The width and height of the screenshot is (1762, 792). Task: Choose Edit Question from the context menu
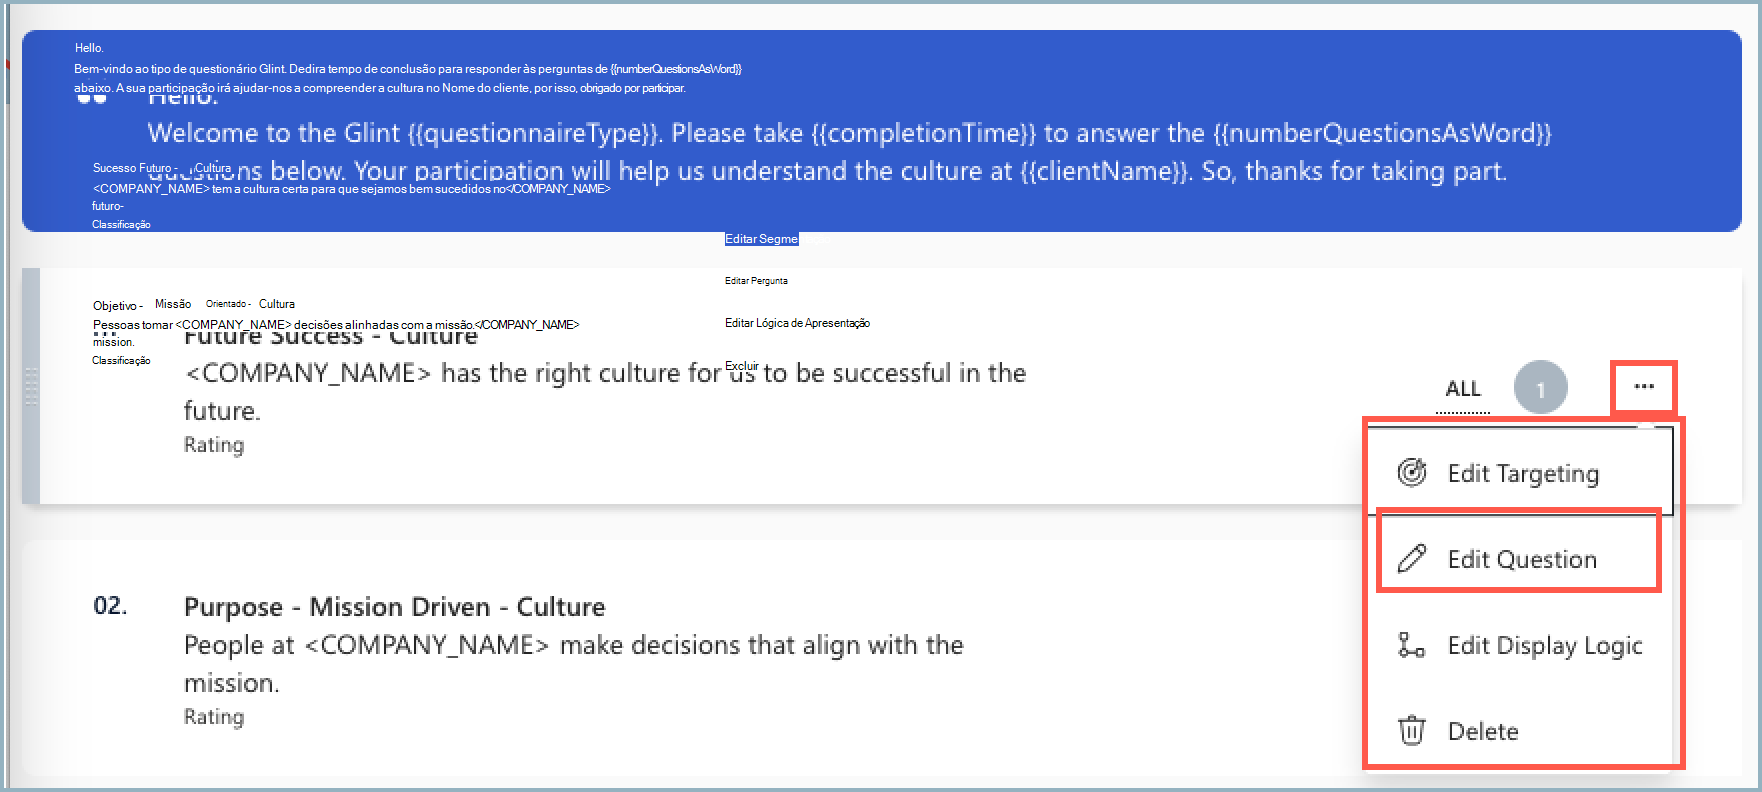click(1521, 559)
